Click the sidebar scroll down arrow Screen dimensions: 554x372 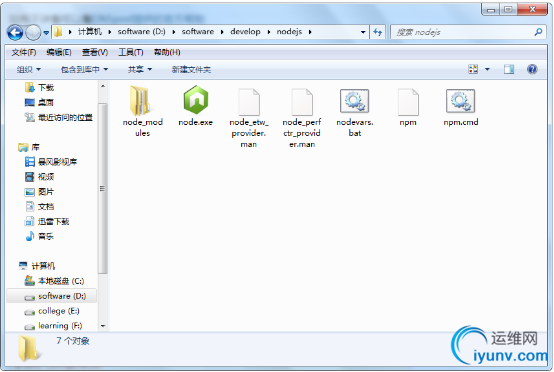(x=103, y=326)
